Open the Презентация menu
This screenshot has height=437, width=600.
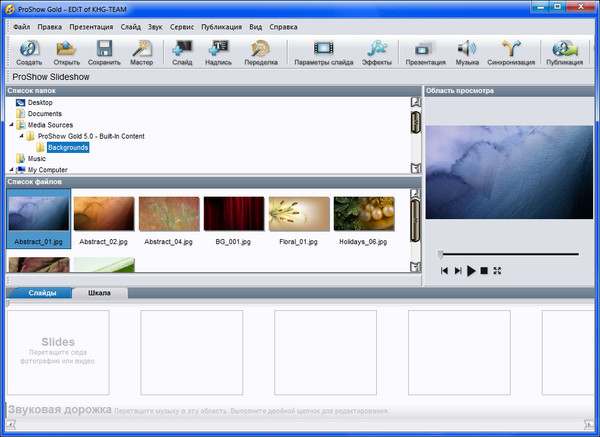(91, 26)
